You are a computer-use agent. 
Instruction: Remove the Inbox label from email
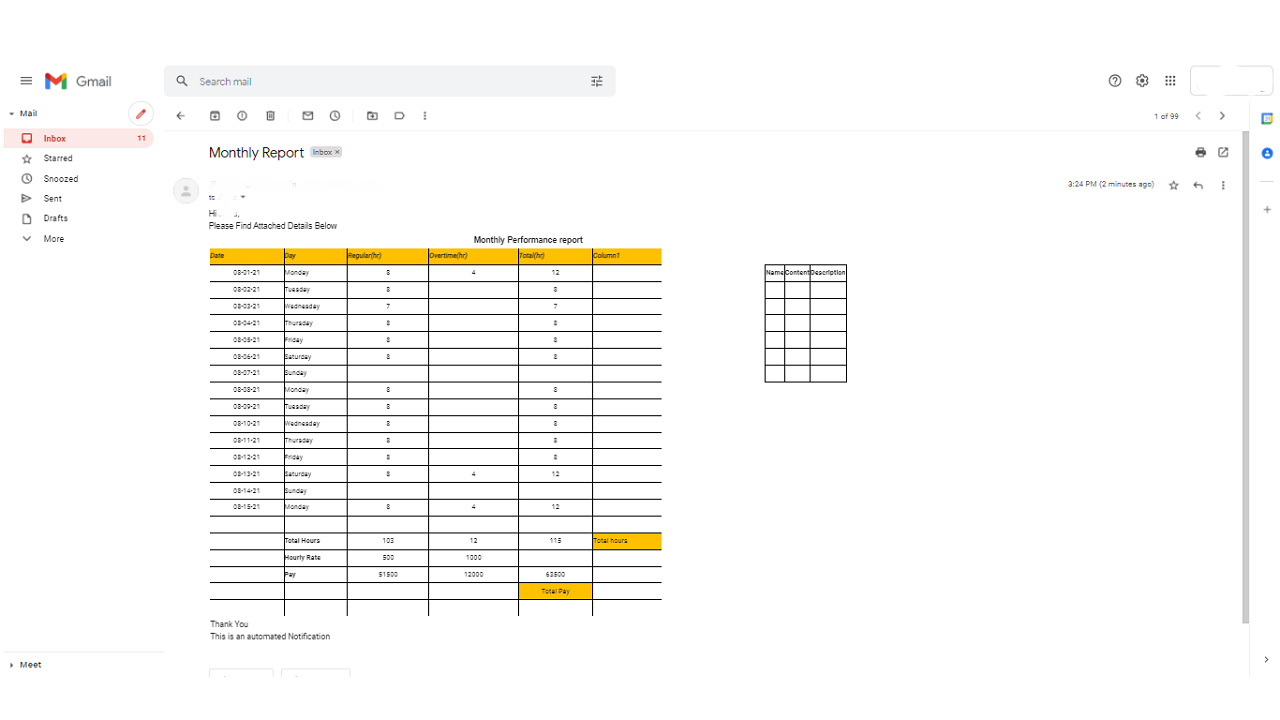(337, 152)
